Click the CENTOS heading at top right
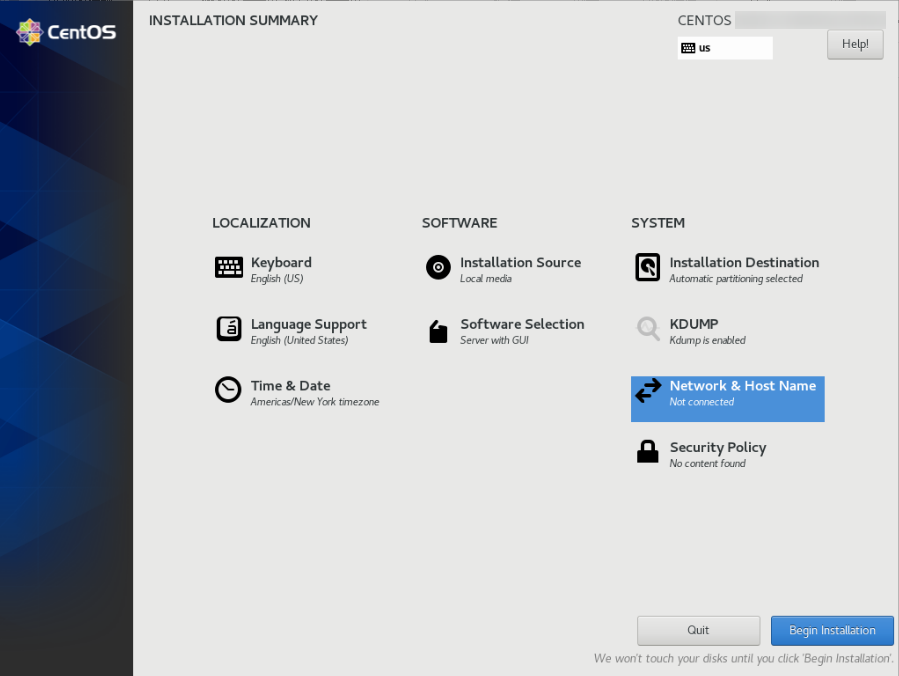 pyautogui.click(x=704, y=21)
